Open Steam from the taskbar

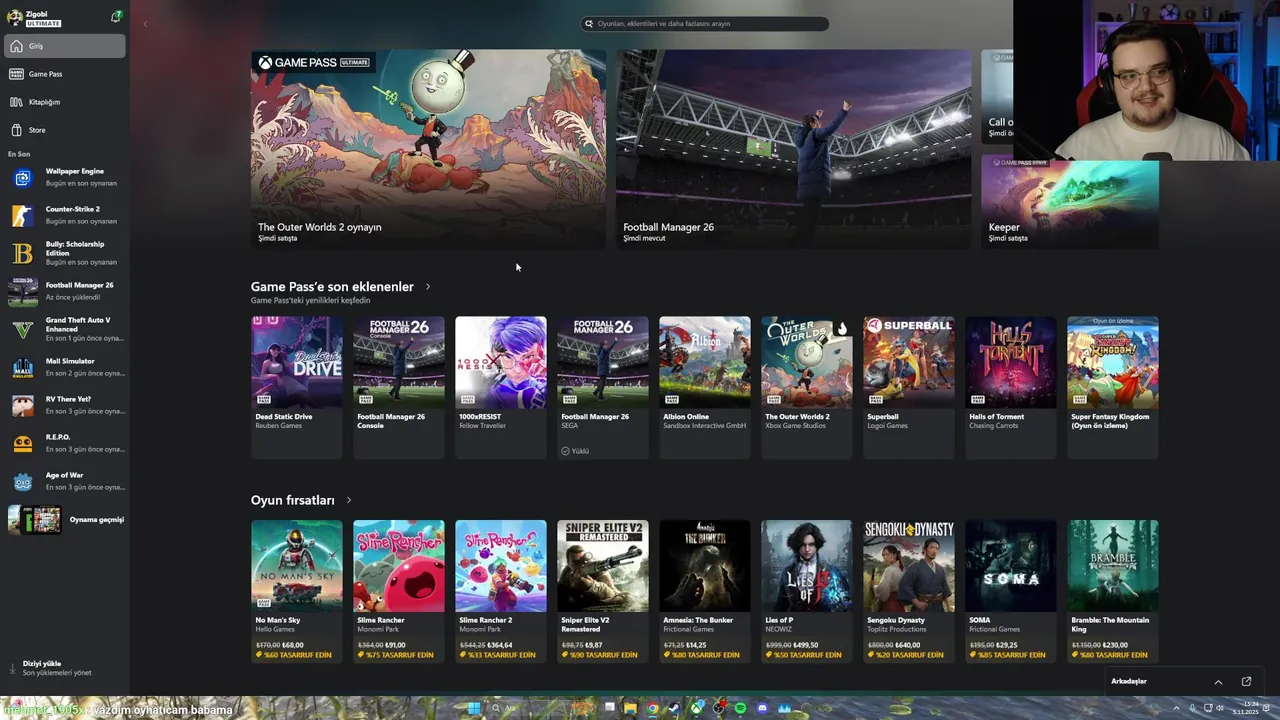[674, 709]
